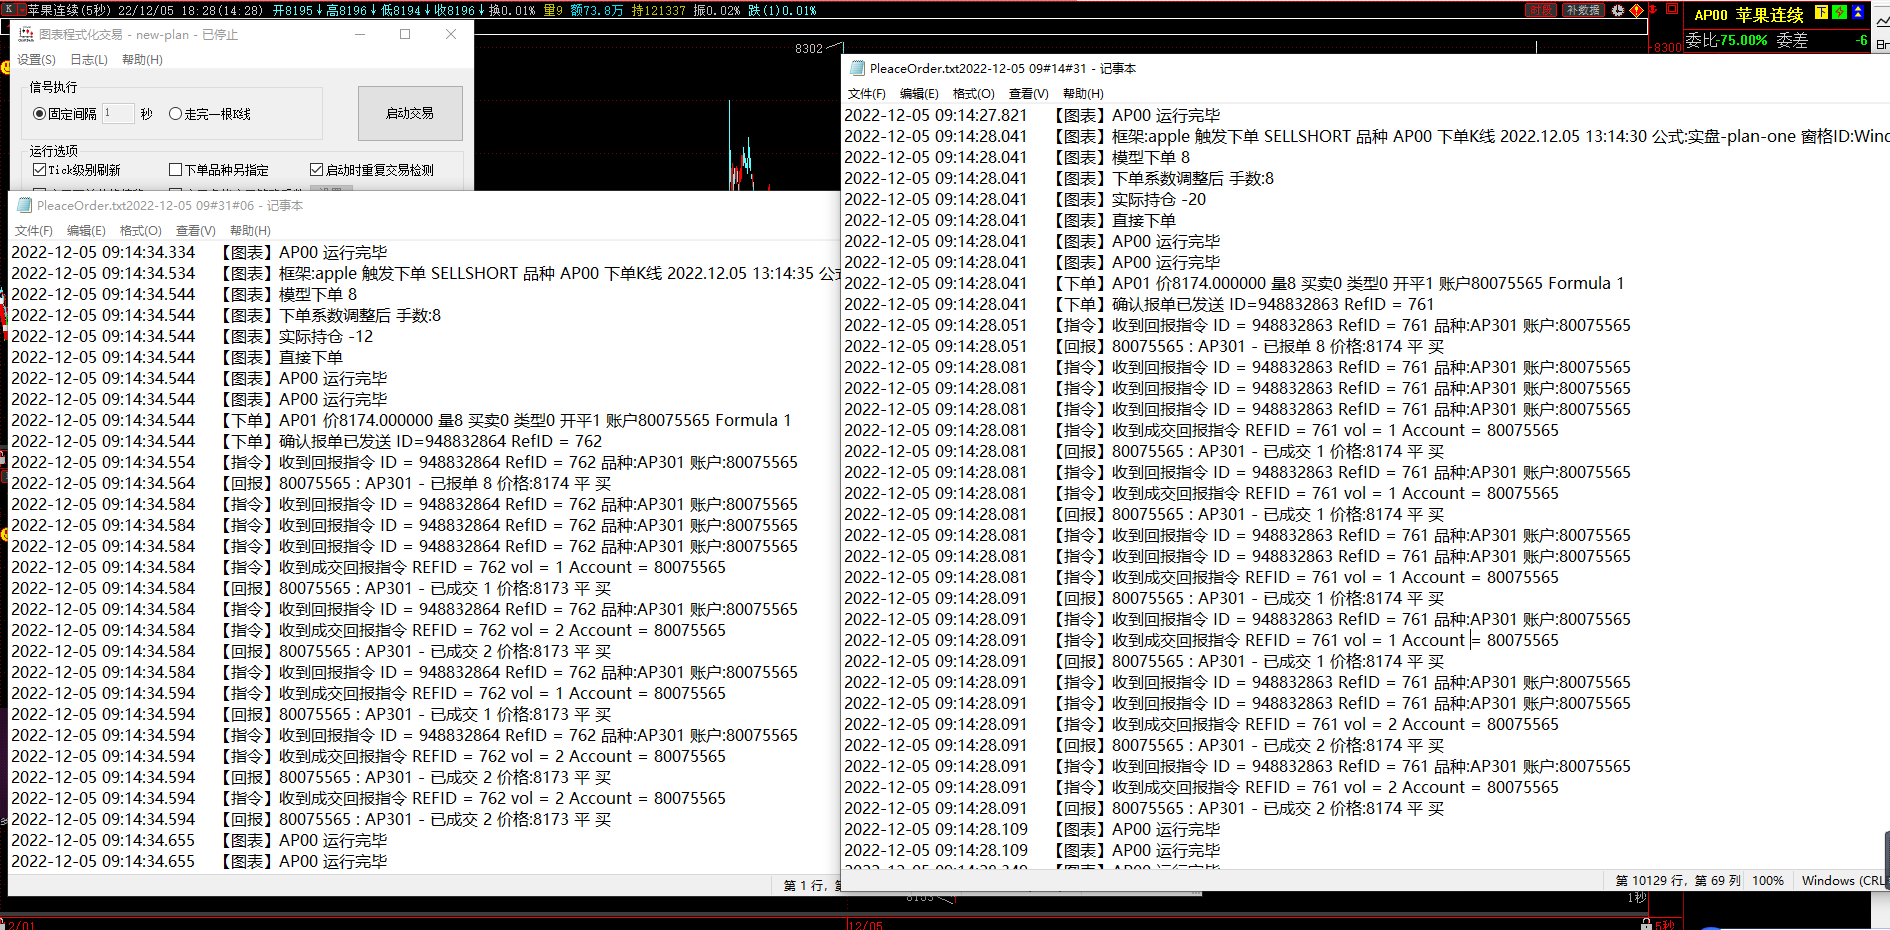Click 'Windows (CRLF)' status in right Notepad
Screen dimensions: 1890x930
(x=1845, y=881)
